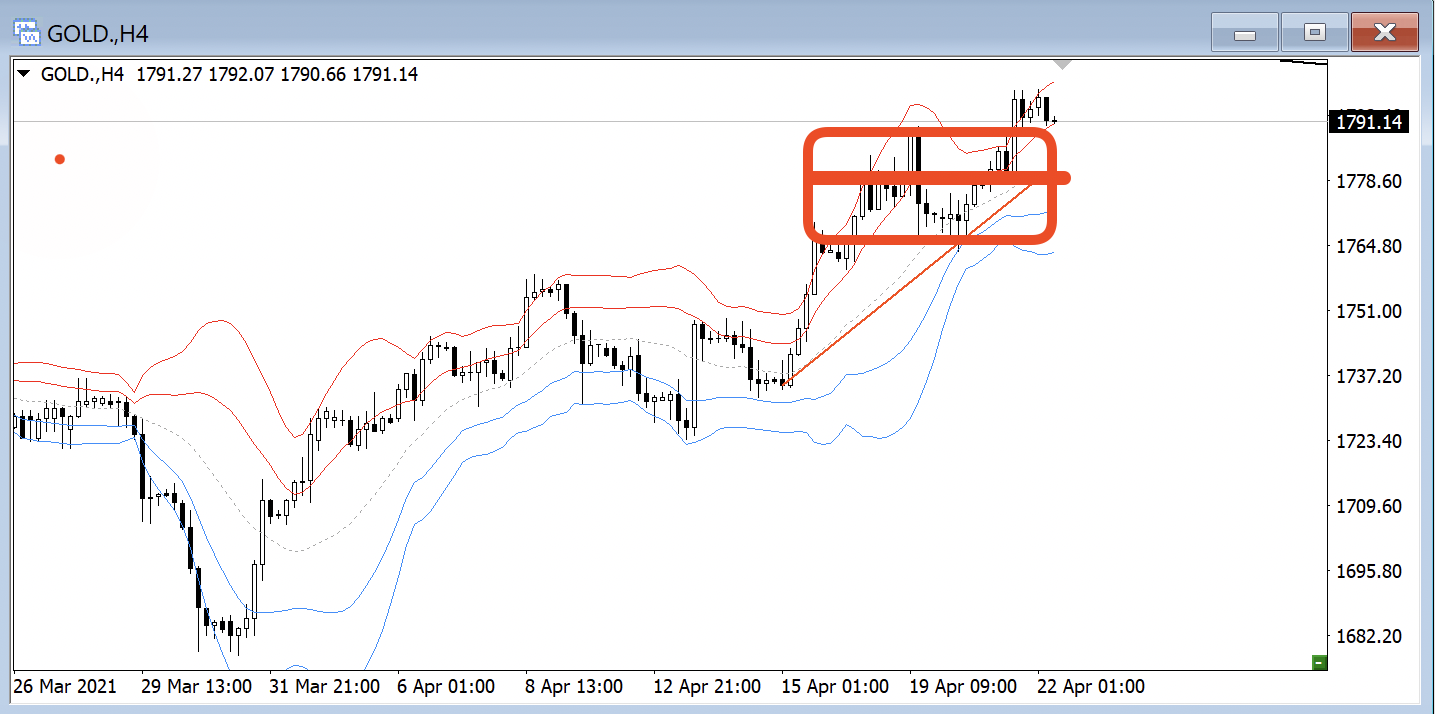
Task: Click the chart window icon beside the GOLD.,H4 title
Action: (27, 33)
